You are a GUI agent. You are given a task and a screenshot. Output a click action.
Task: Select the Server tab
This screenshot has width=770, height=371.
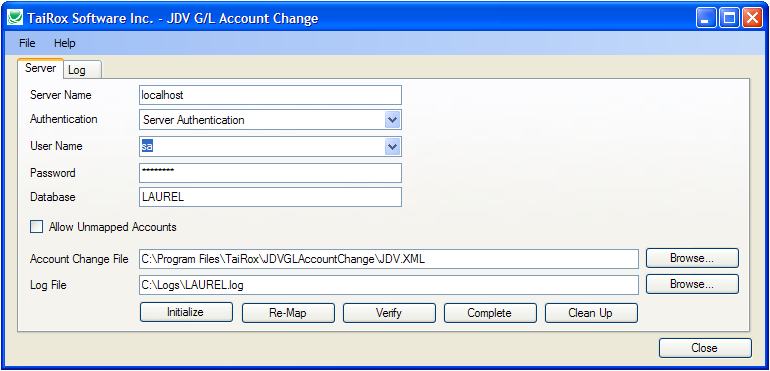coord(40,68)
